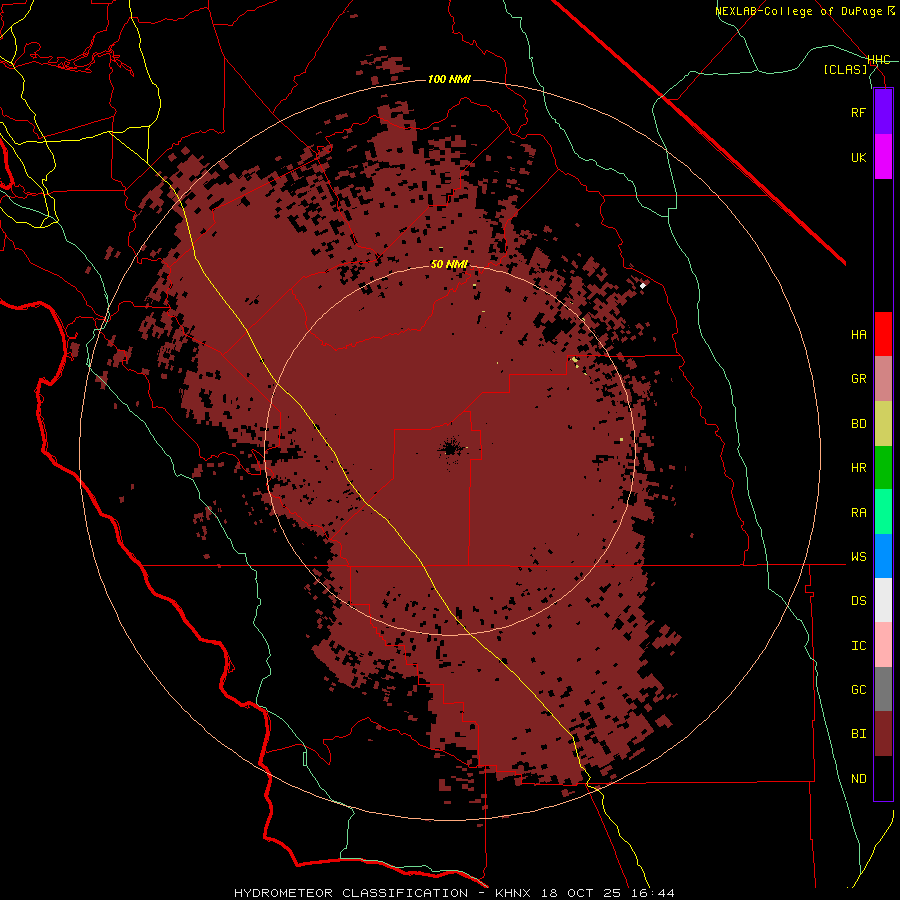Click the DS white legend swatch
This screenshot has height=900, width=900.
[883, 600]
